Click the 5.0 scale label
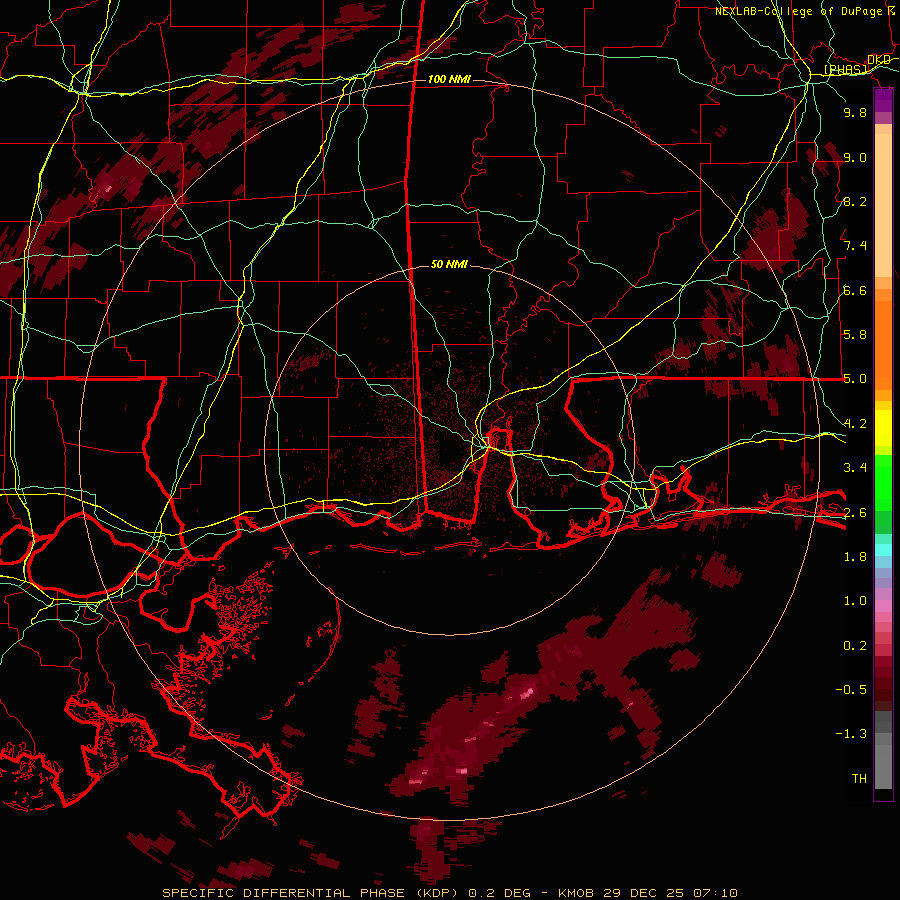The height and width of the screenshot is (900, 900). point(855,379)
